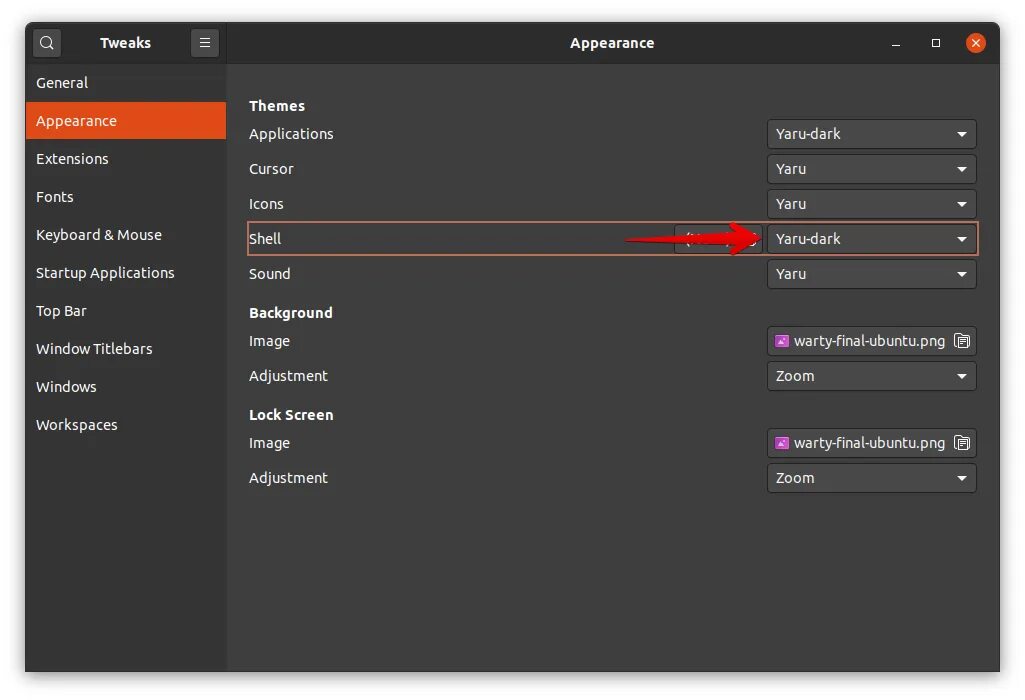
Task: Expand the Shell theme dropdown
Action: (x=871, y=239)
